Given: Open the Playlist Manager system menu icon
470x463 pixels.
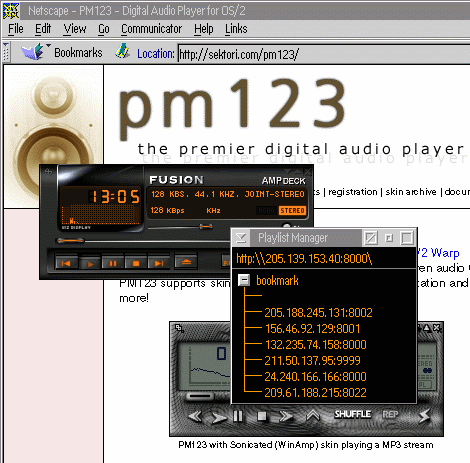Looking at the screenshot, I should tap(241, 238).
